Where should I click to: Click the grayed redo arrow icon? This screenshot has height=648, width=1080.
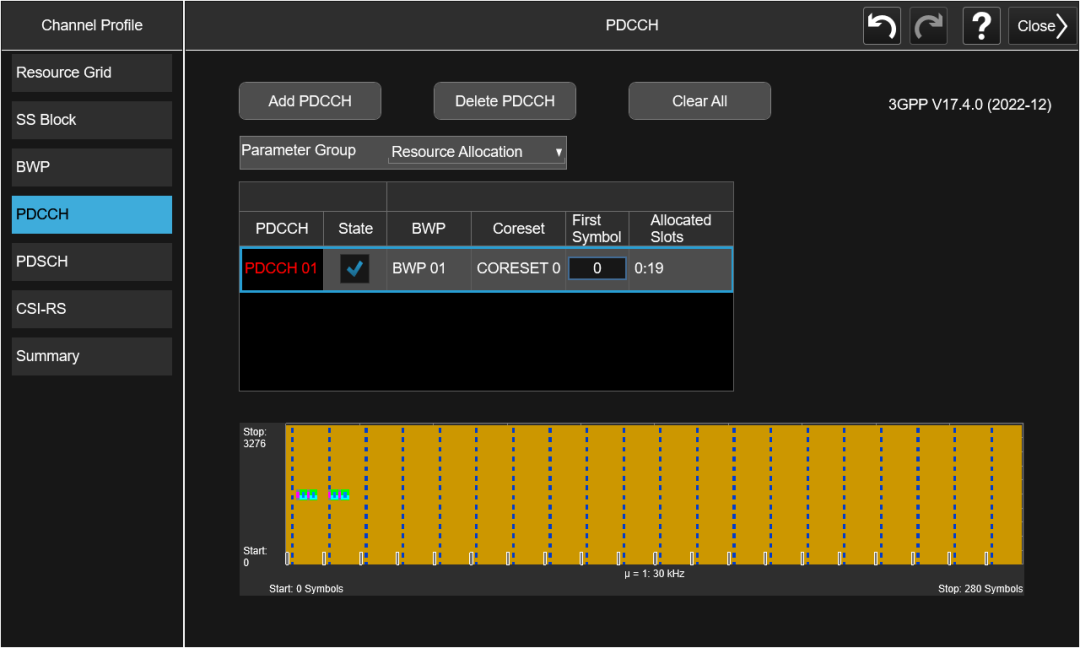tap(928, 26)
